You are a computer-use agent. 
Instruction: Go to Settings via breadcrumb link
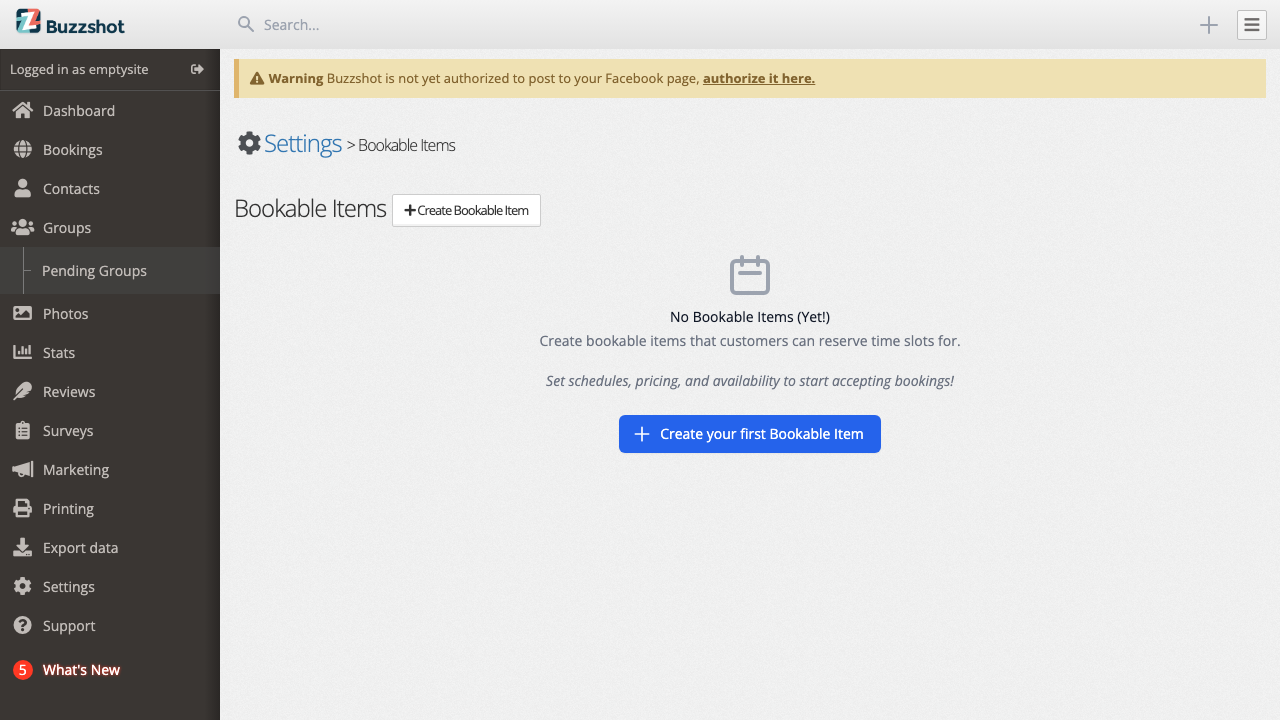[x=303, y=143]
